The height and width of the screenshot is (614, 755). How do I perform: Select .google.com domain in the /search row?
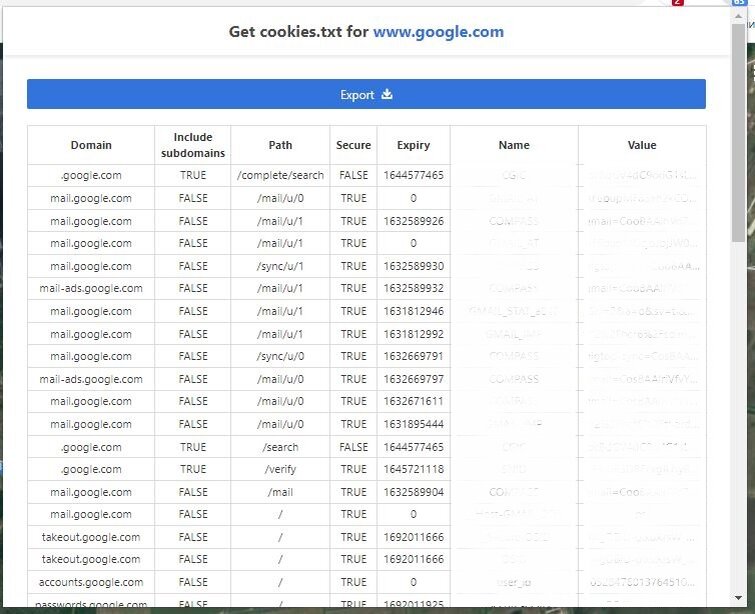pyautogui.click(x=91, y=447)
